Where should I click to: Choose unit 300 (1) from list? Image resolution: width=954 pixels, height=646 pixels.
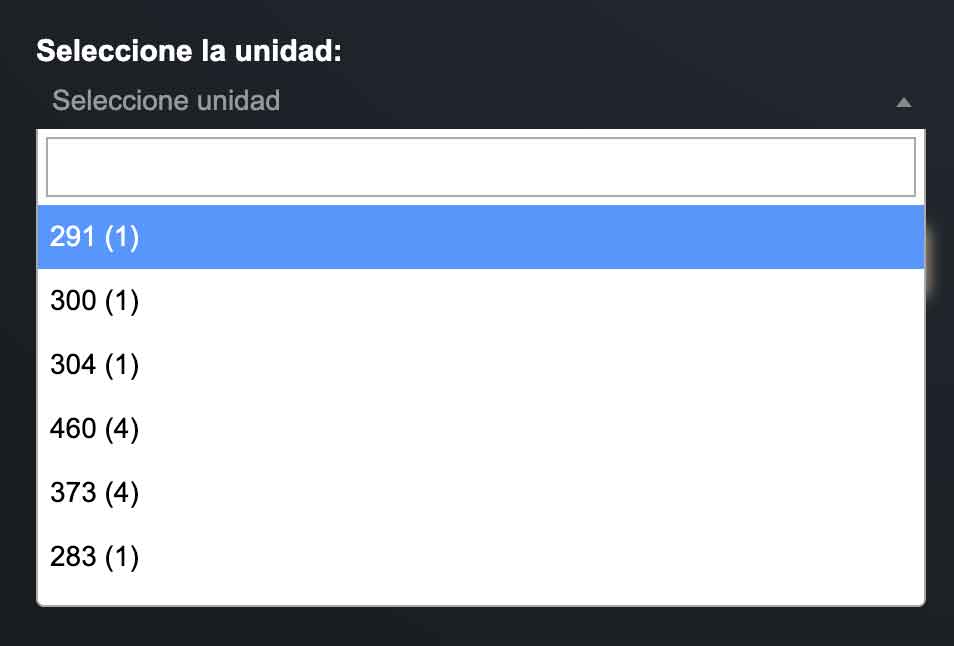pos(481,300)
